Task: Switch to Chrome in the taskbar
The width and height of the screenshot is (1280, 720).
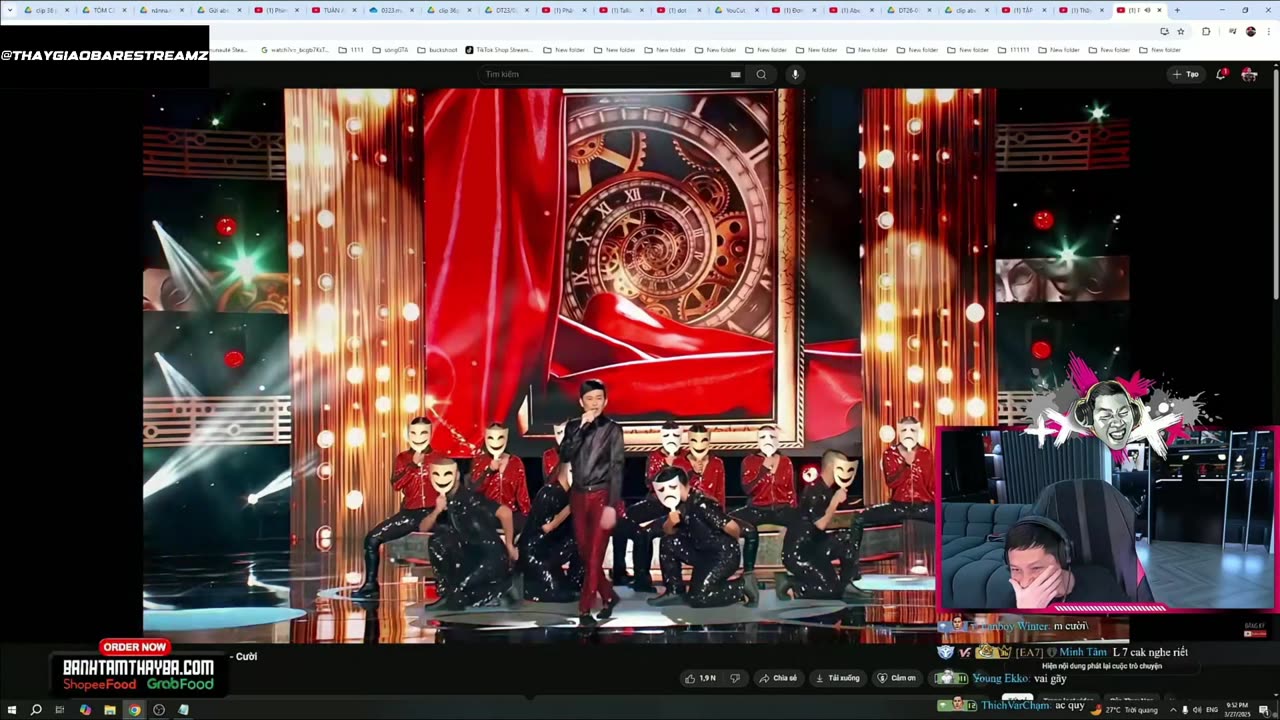Action: [134, 710]
